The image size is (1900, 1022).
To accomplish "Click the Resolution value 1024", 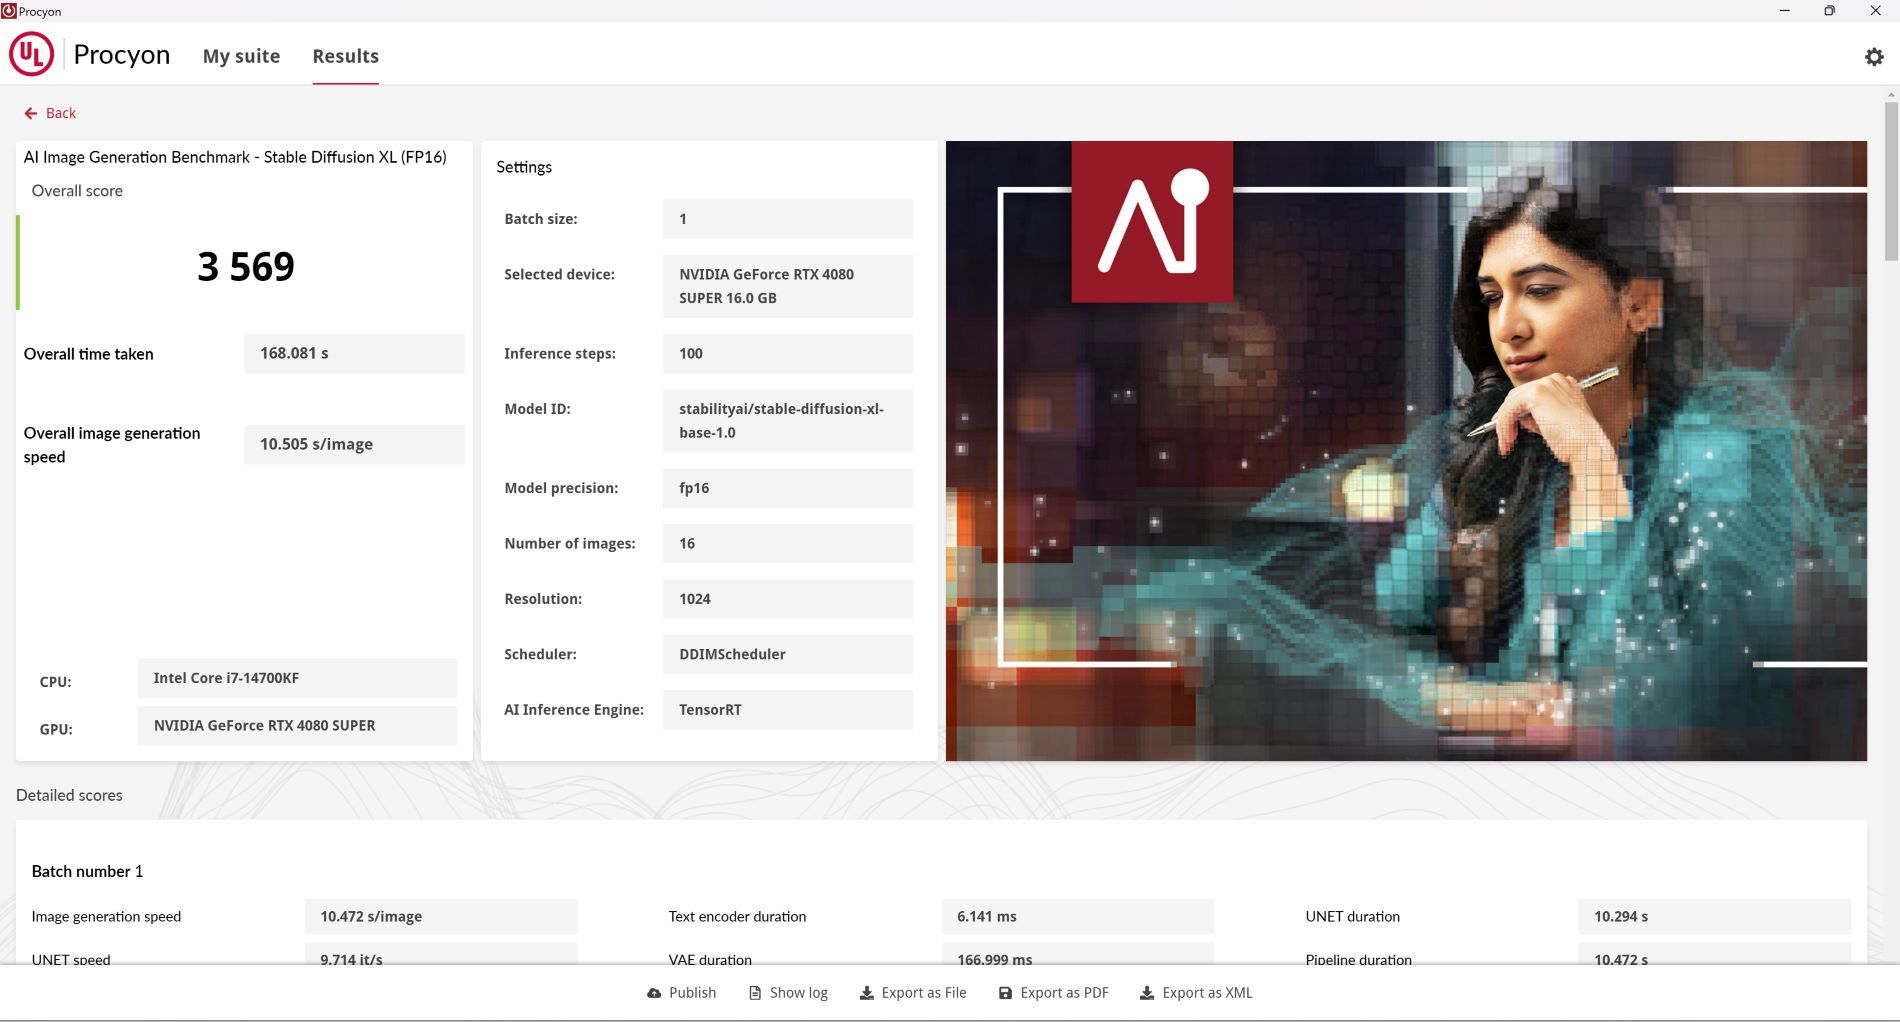I will [788, 599].
